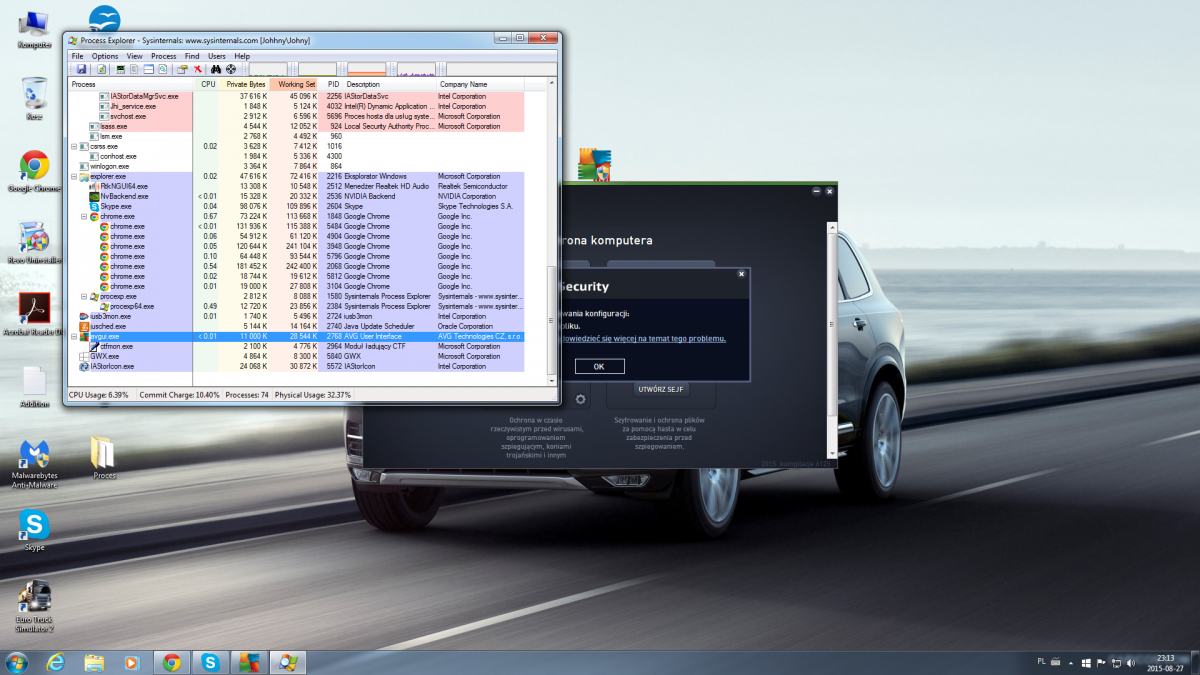
Task: Open the Acrobat Reader DC desktop icon
Action: tap(34, 314)
